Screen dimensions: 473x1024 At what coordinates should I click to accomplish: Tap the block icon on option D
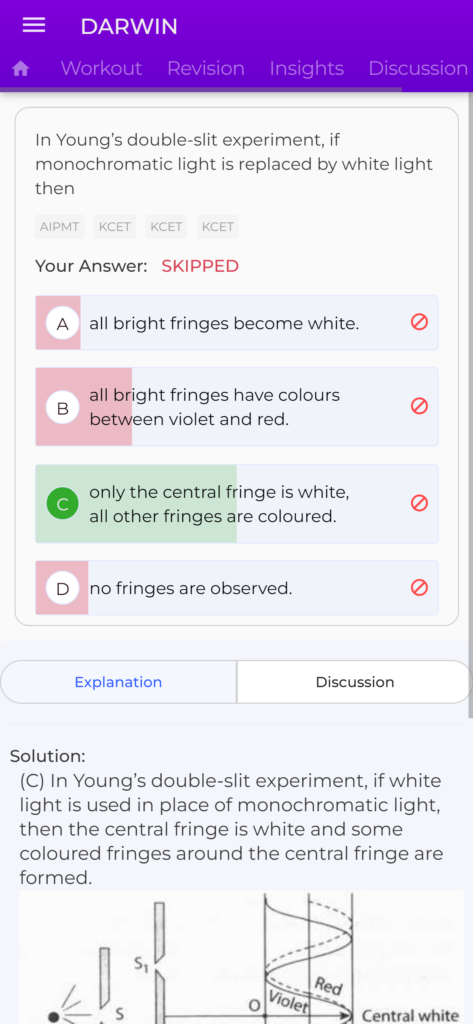[x=419, y=588]
